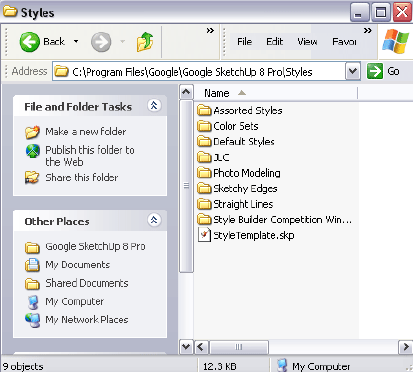The image size is (413, 372).
Task: Click the task pane scroll down arrow
Action: [186, 347]
